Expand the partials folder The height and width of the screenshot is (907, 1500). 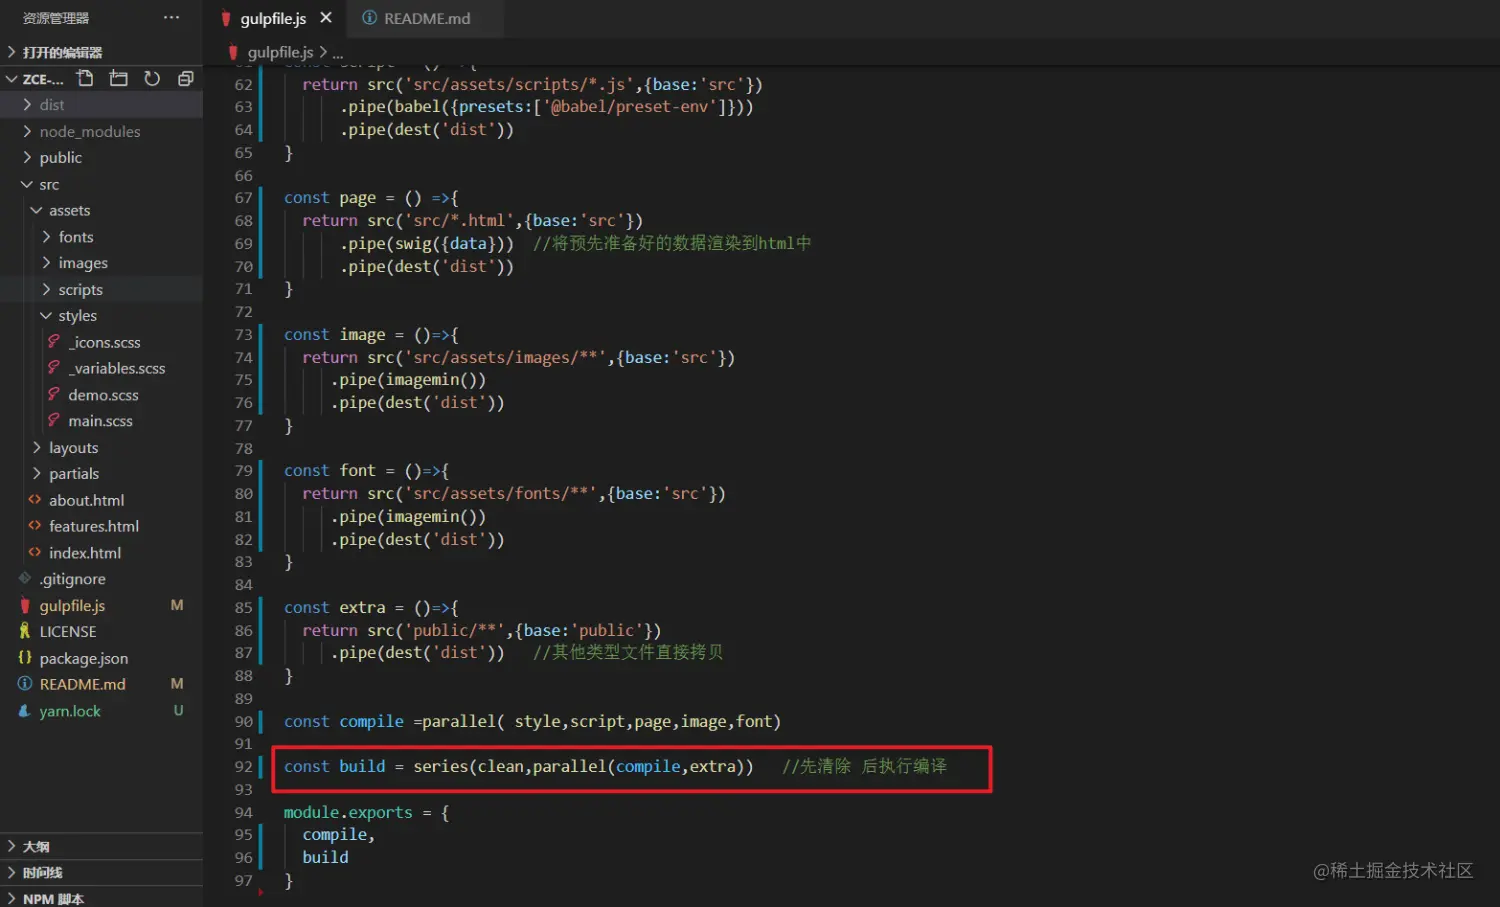tap(101, 474)
